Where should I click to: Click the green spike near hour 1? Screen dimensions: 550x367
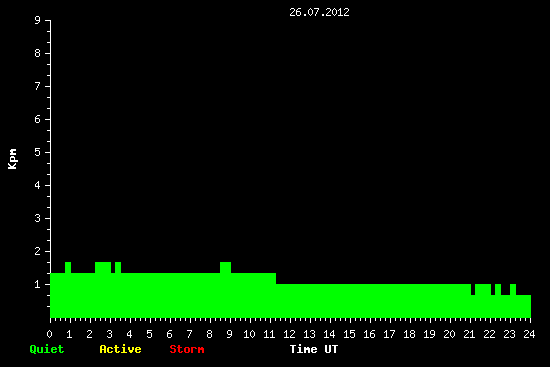pos(68,267)
